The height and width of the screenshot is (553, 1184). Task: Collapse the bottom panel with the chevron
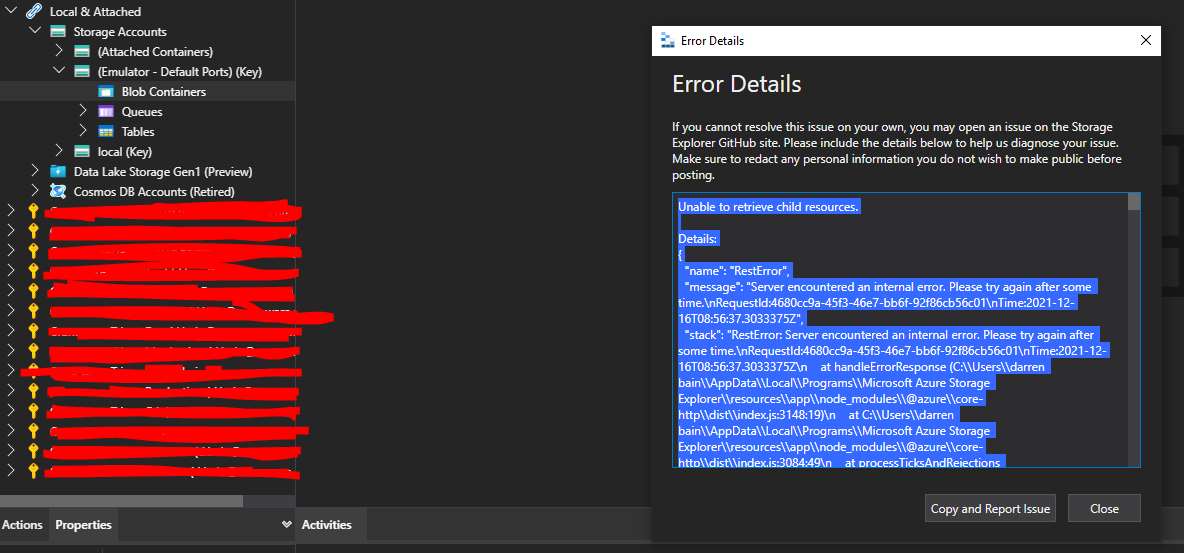(286, 524)
